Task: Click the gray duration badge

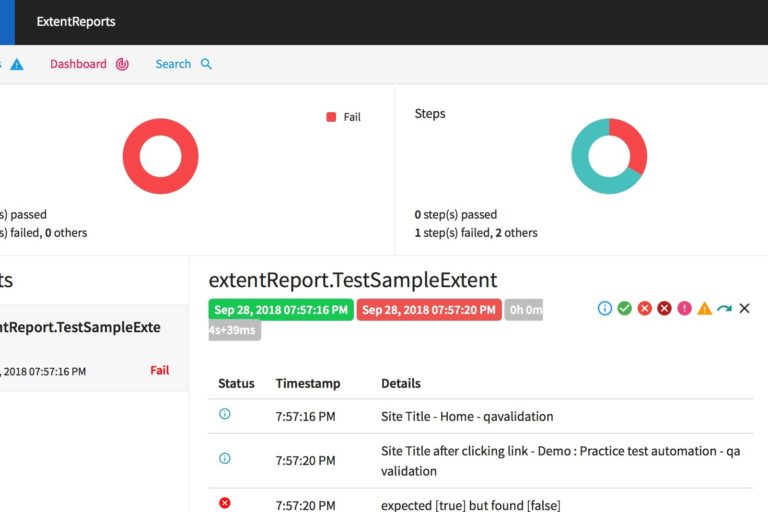Action: click(524, 310)
